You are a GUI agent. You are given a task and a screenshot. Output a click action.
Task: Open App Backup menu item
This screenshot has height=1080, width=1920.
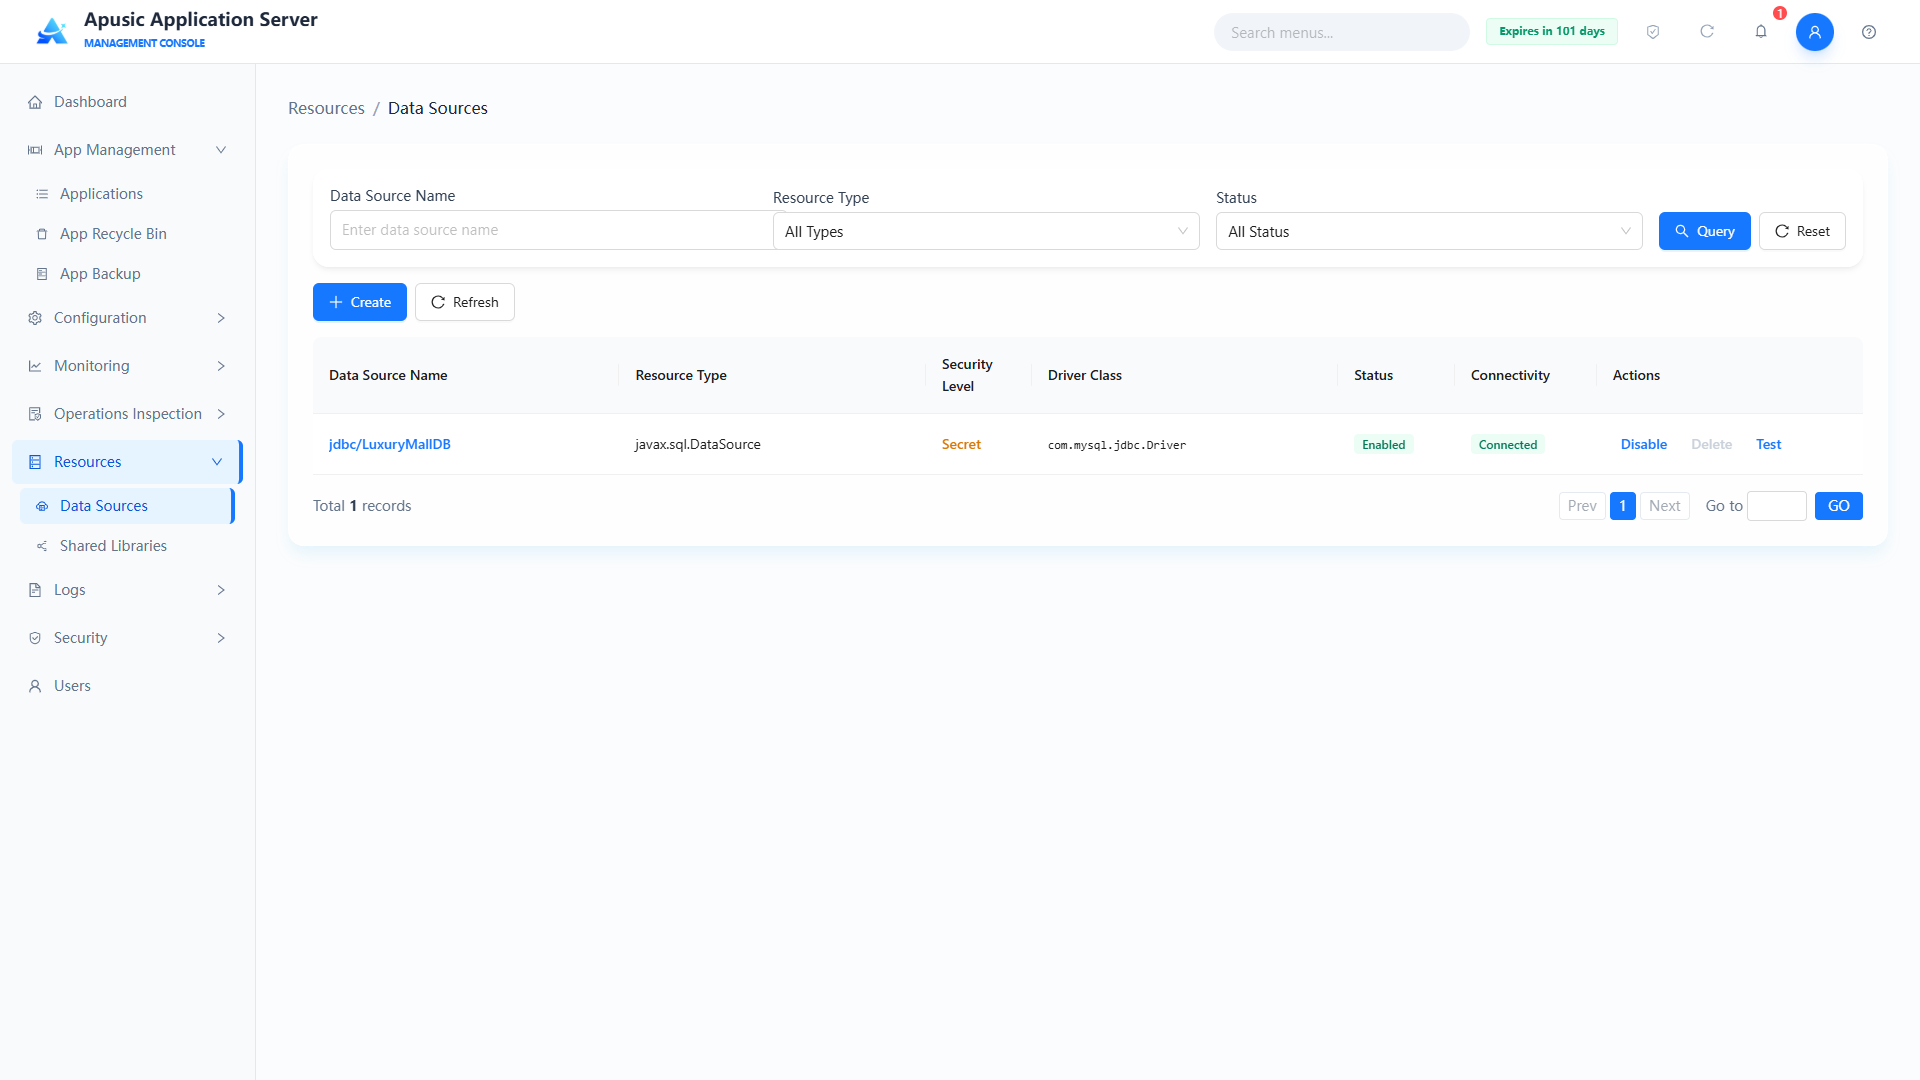[127, 274]
